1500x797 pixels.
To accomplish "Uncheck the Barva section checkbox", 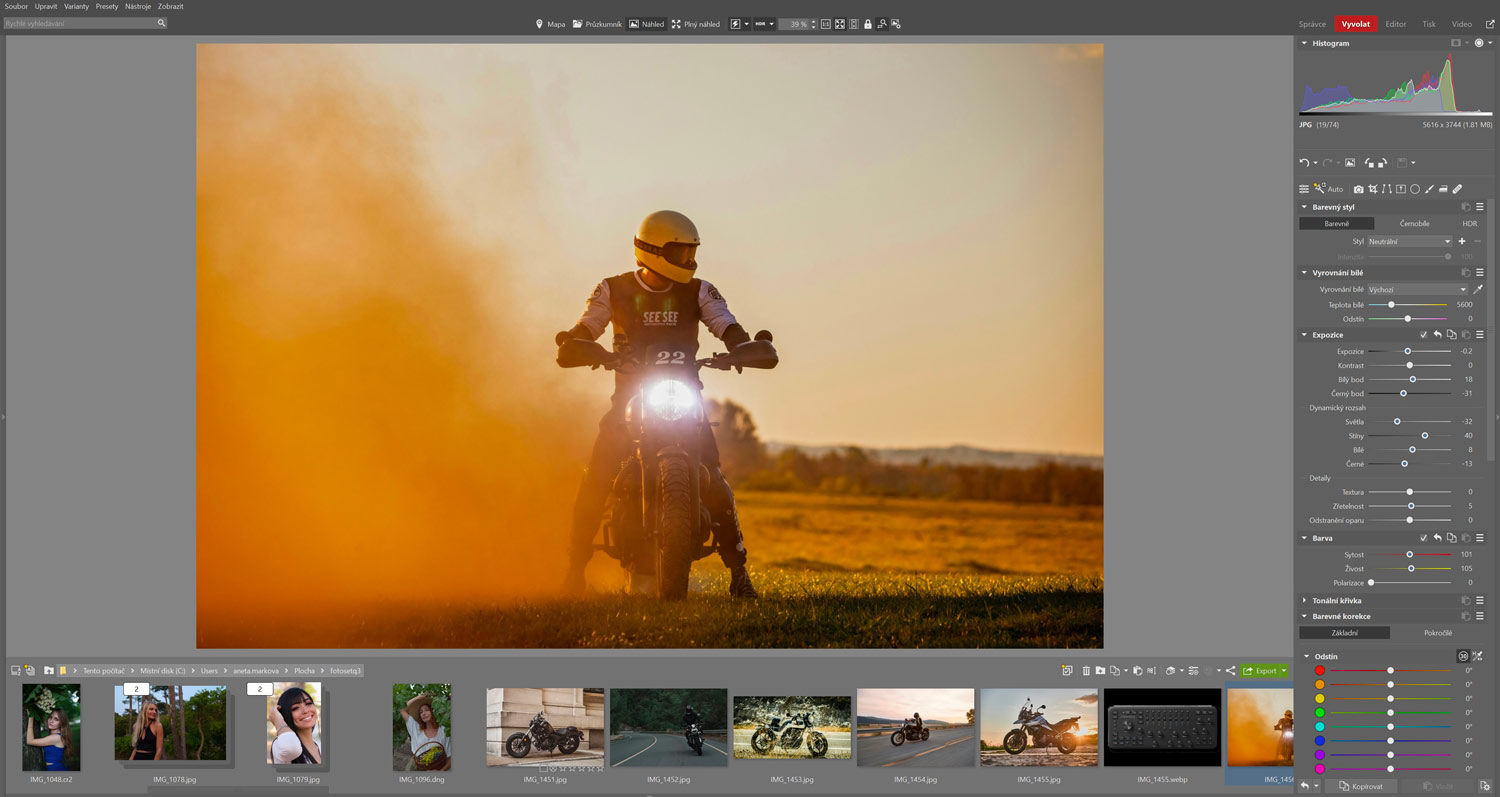I will [1424, 538].
